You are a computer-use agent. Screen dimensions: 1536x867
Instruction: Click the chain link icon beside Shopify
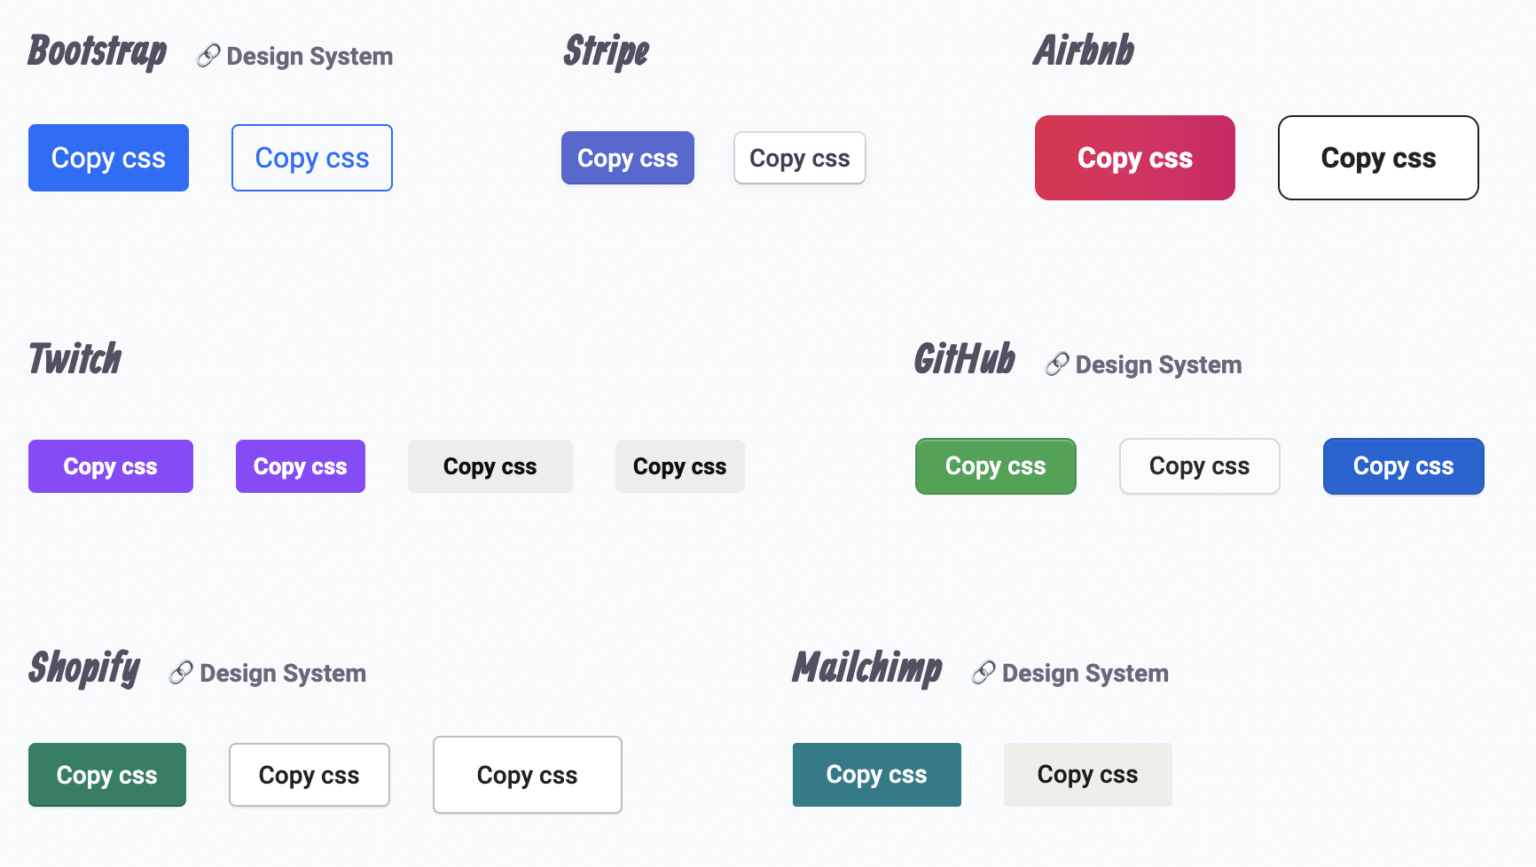click(x=180, y=672)
